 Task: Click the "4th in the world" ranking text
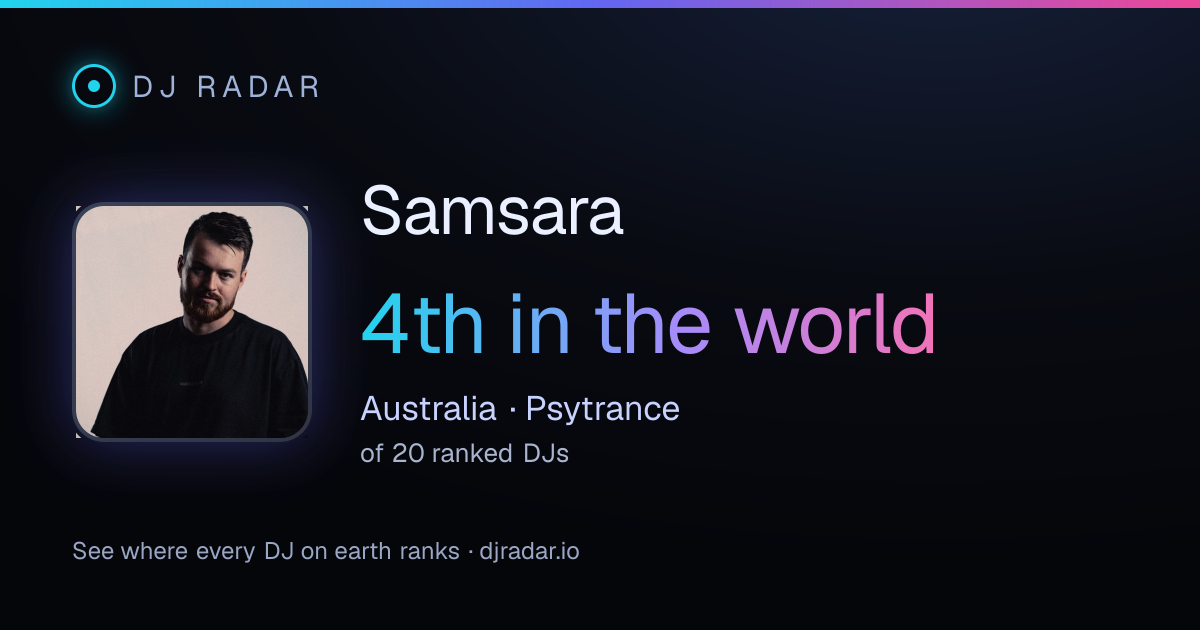click(x=649, y=326)
